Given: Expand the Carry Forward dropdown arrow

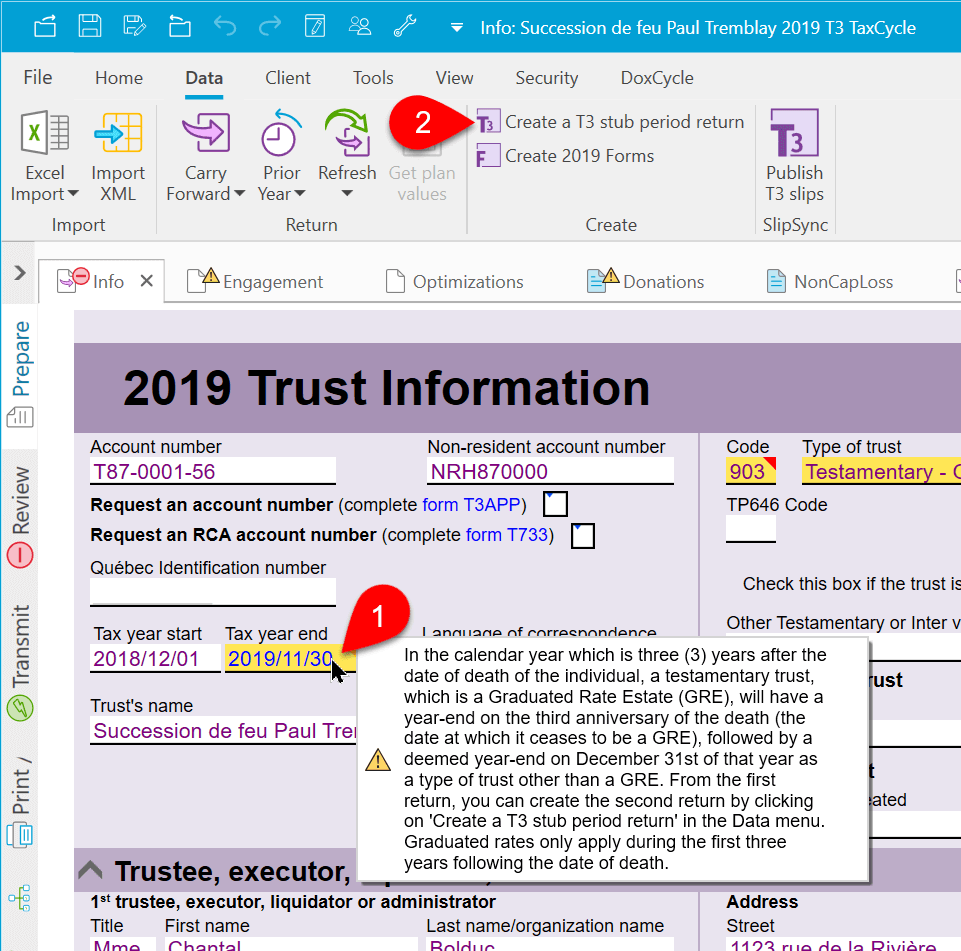Looking at the screenshot, I should (239, 194).
